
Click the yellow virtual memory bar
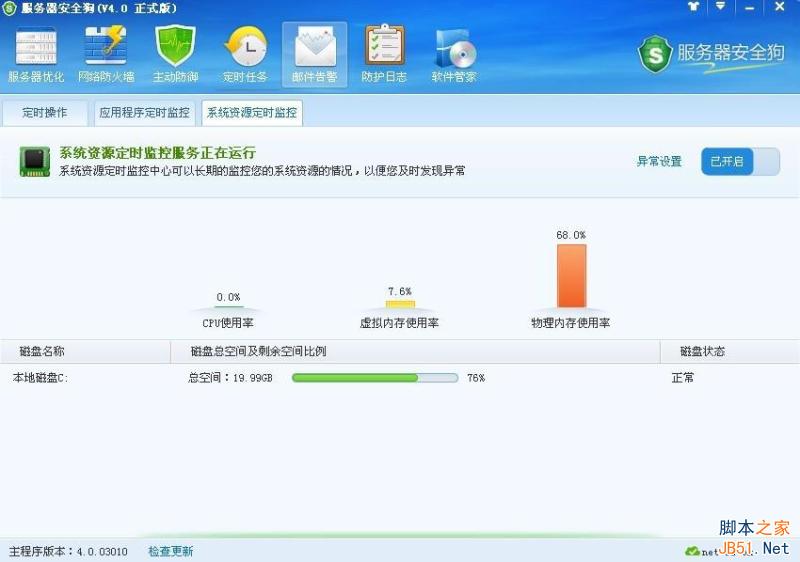[400, 304]
